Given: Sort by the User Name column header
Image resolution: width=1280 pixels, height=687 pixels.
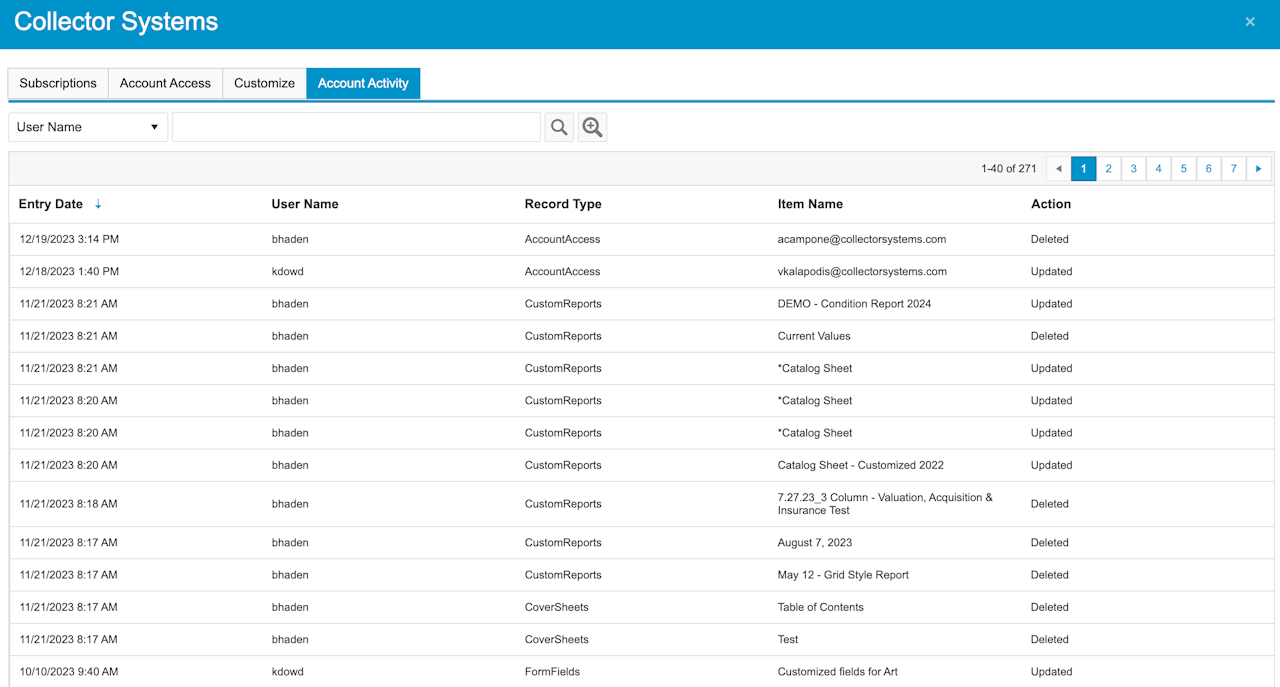Looking at the screenshot, I should pos(305,204).
